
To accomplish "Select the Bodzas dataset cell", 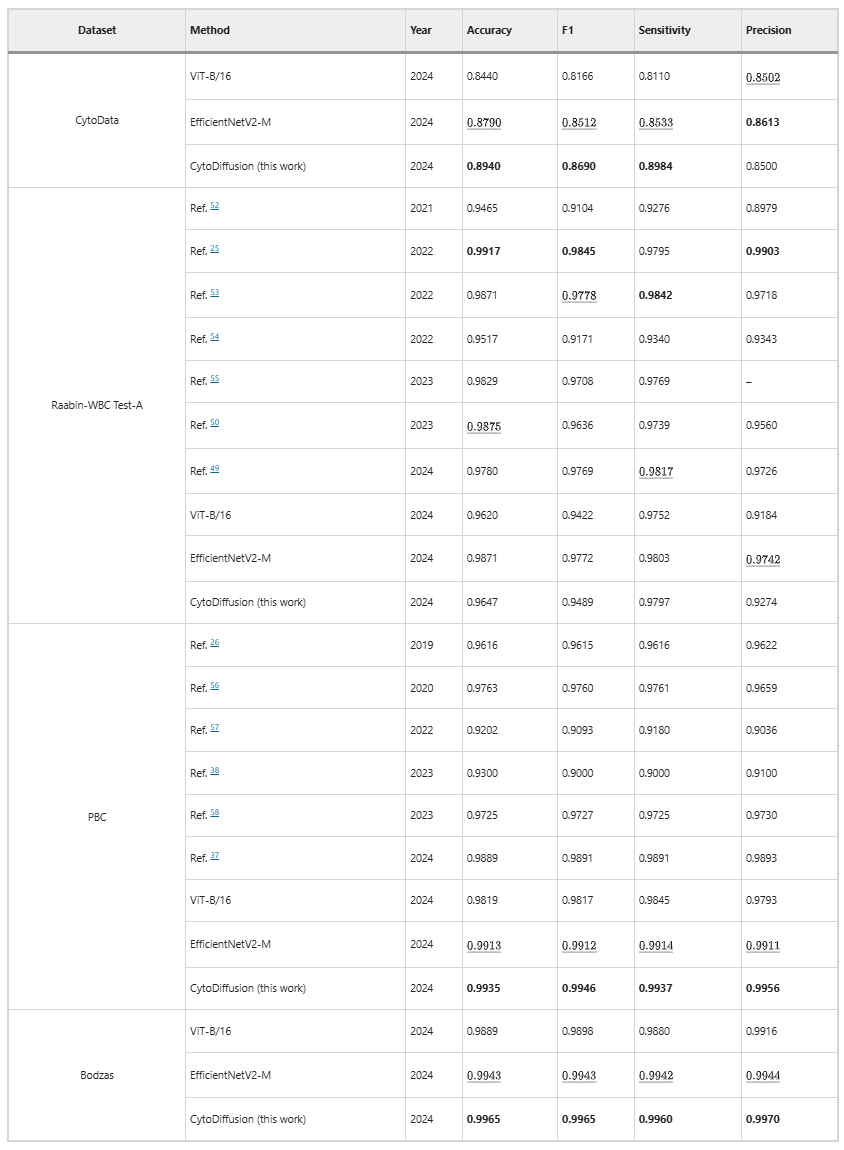I will (x=97, y=1076).
